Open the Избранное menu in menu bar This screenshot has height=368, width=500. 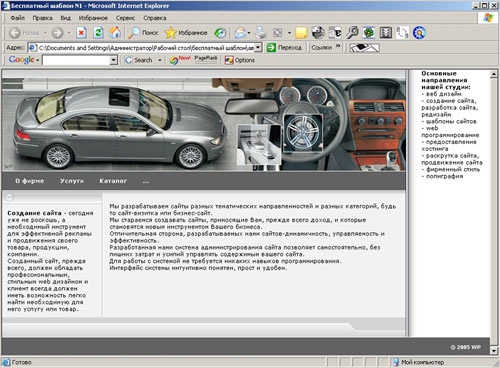point(93,18)
